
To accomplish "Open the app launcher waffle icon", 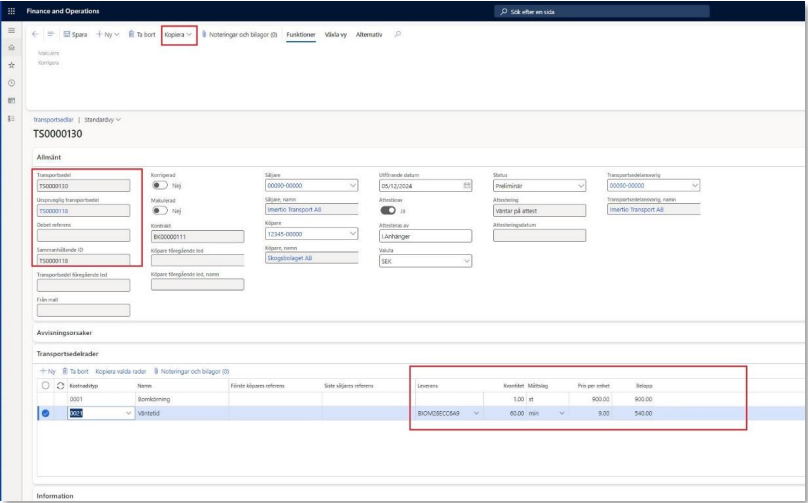I will click(12, 11).
